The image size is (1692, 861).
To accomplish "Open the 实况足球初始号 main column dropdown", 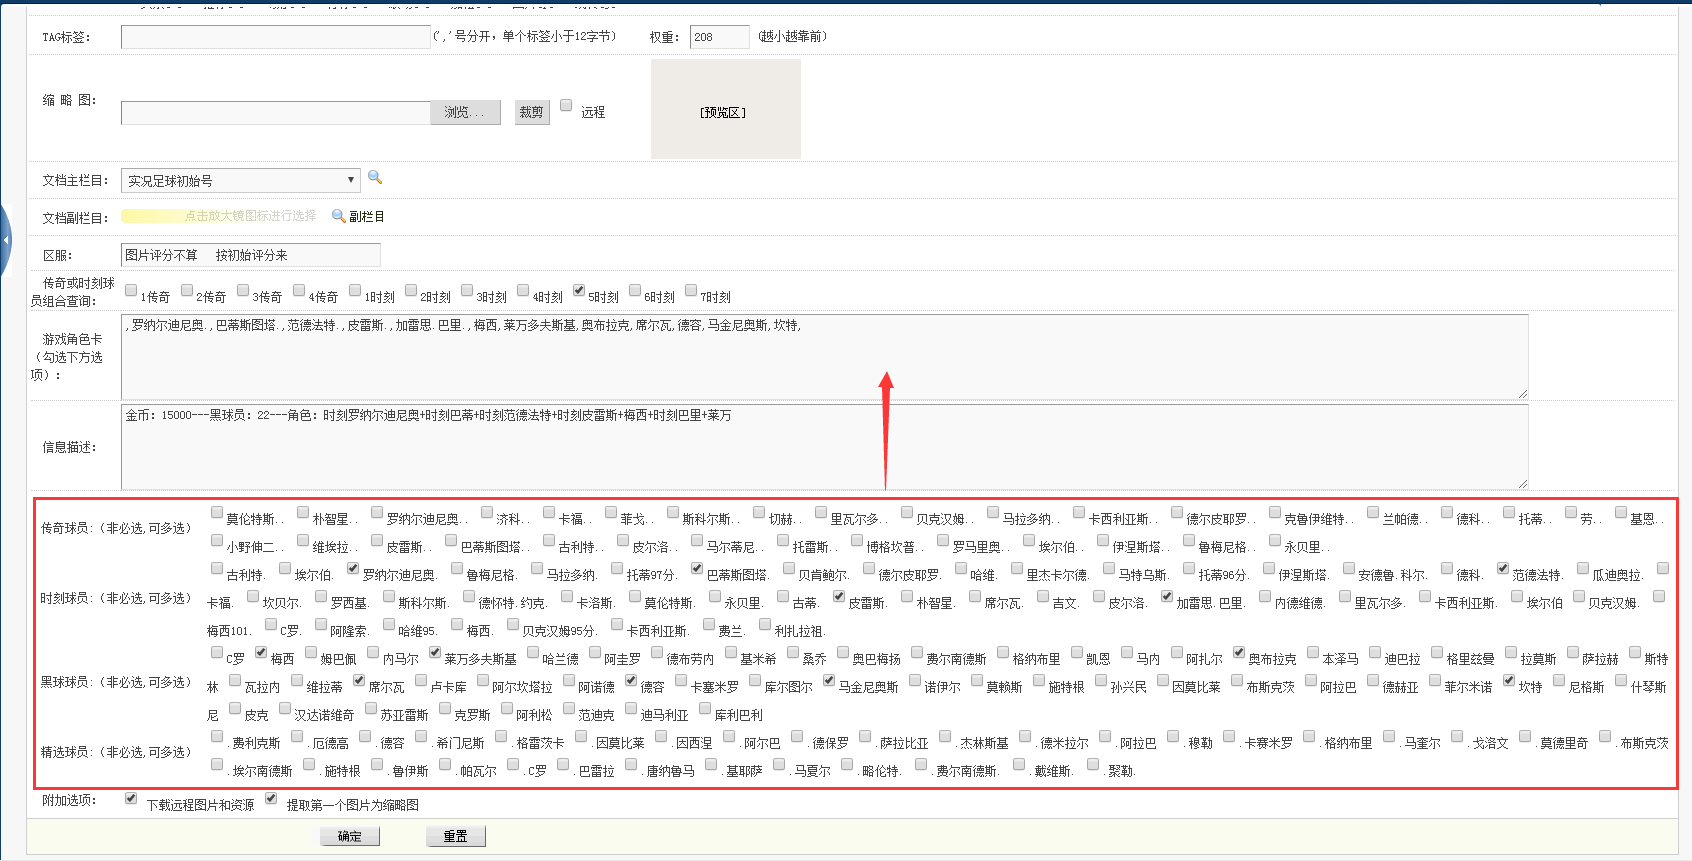I will tap(240, 180).
